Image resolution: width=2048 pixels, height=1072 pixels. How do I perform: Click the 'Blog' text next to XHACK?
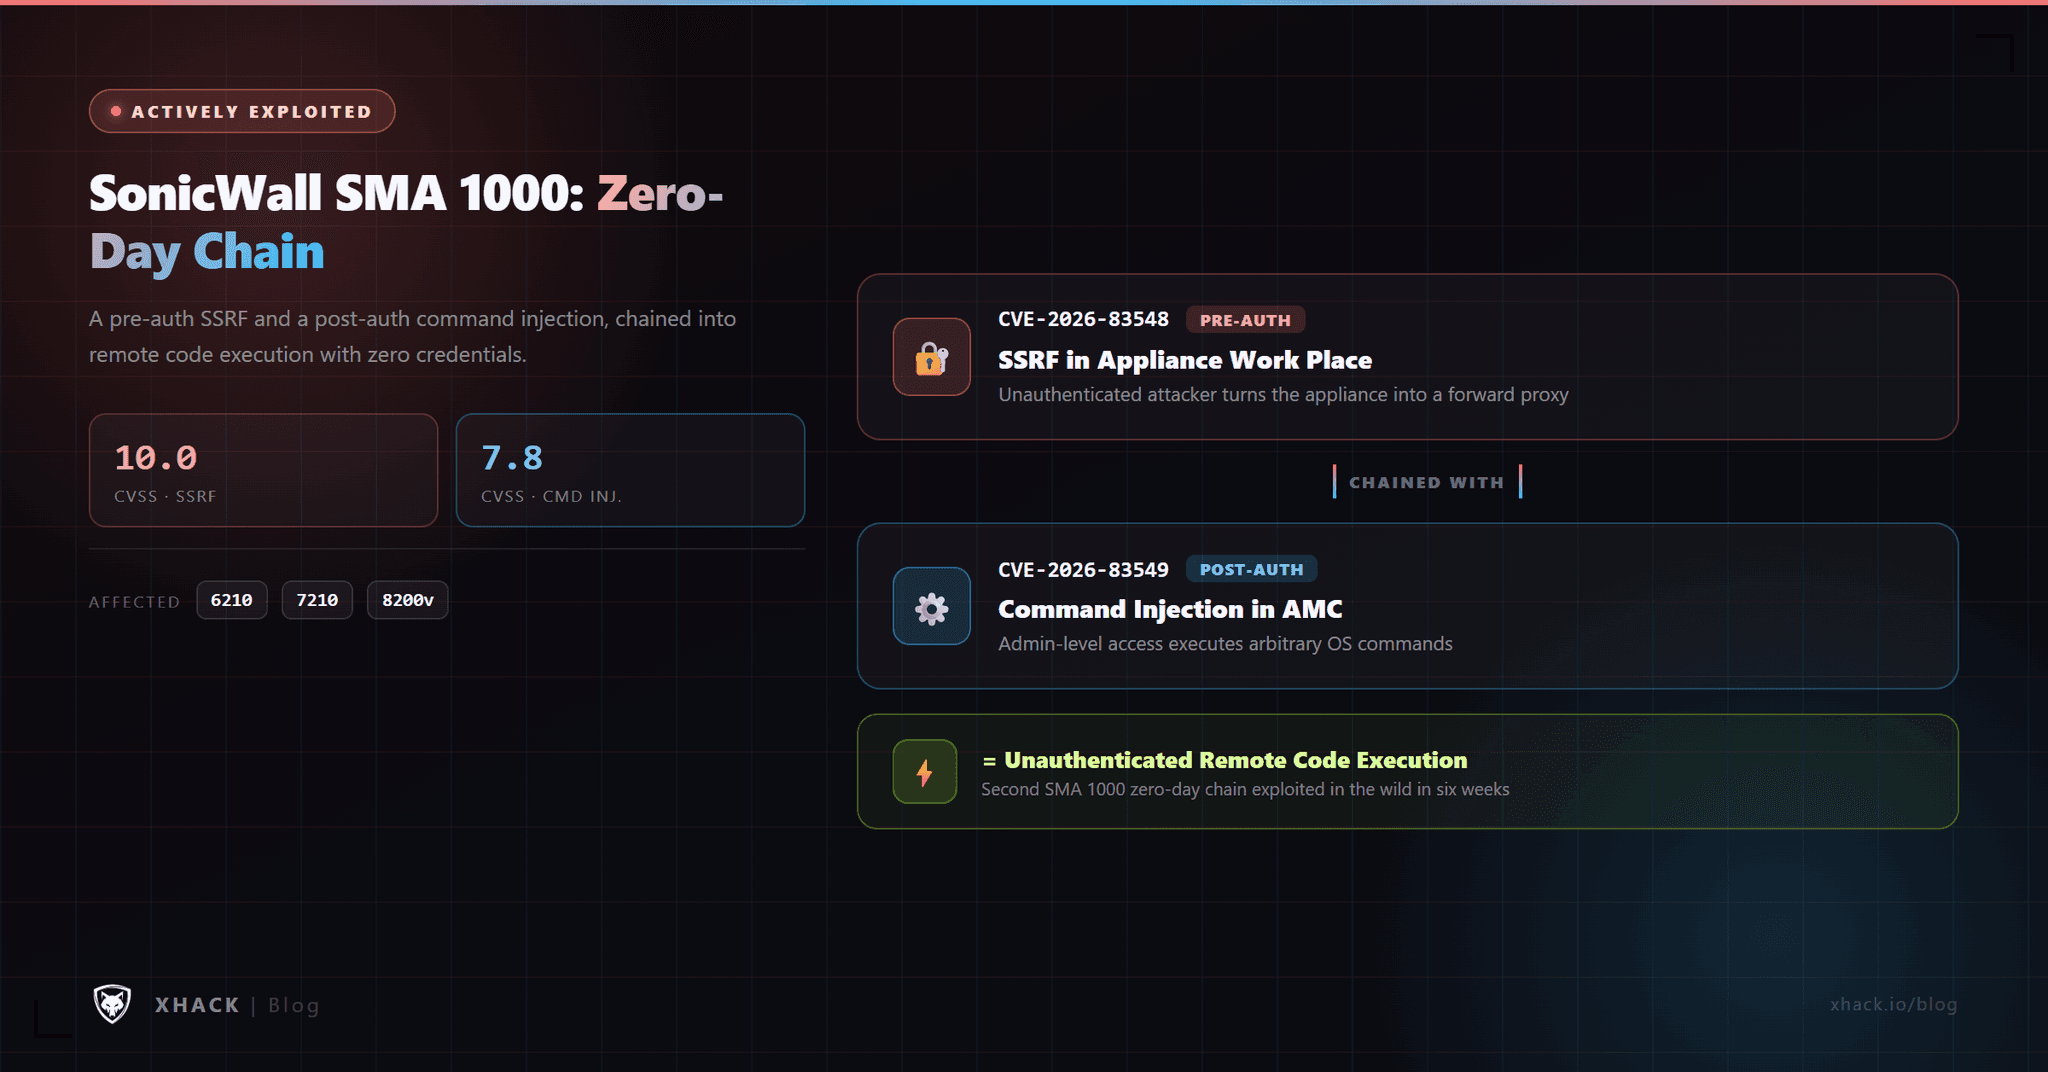[x=294, y=1005]
